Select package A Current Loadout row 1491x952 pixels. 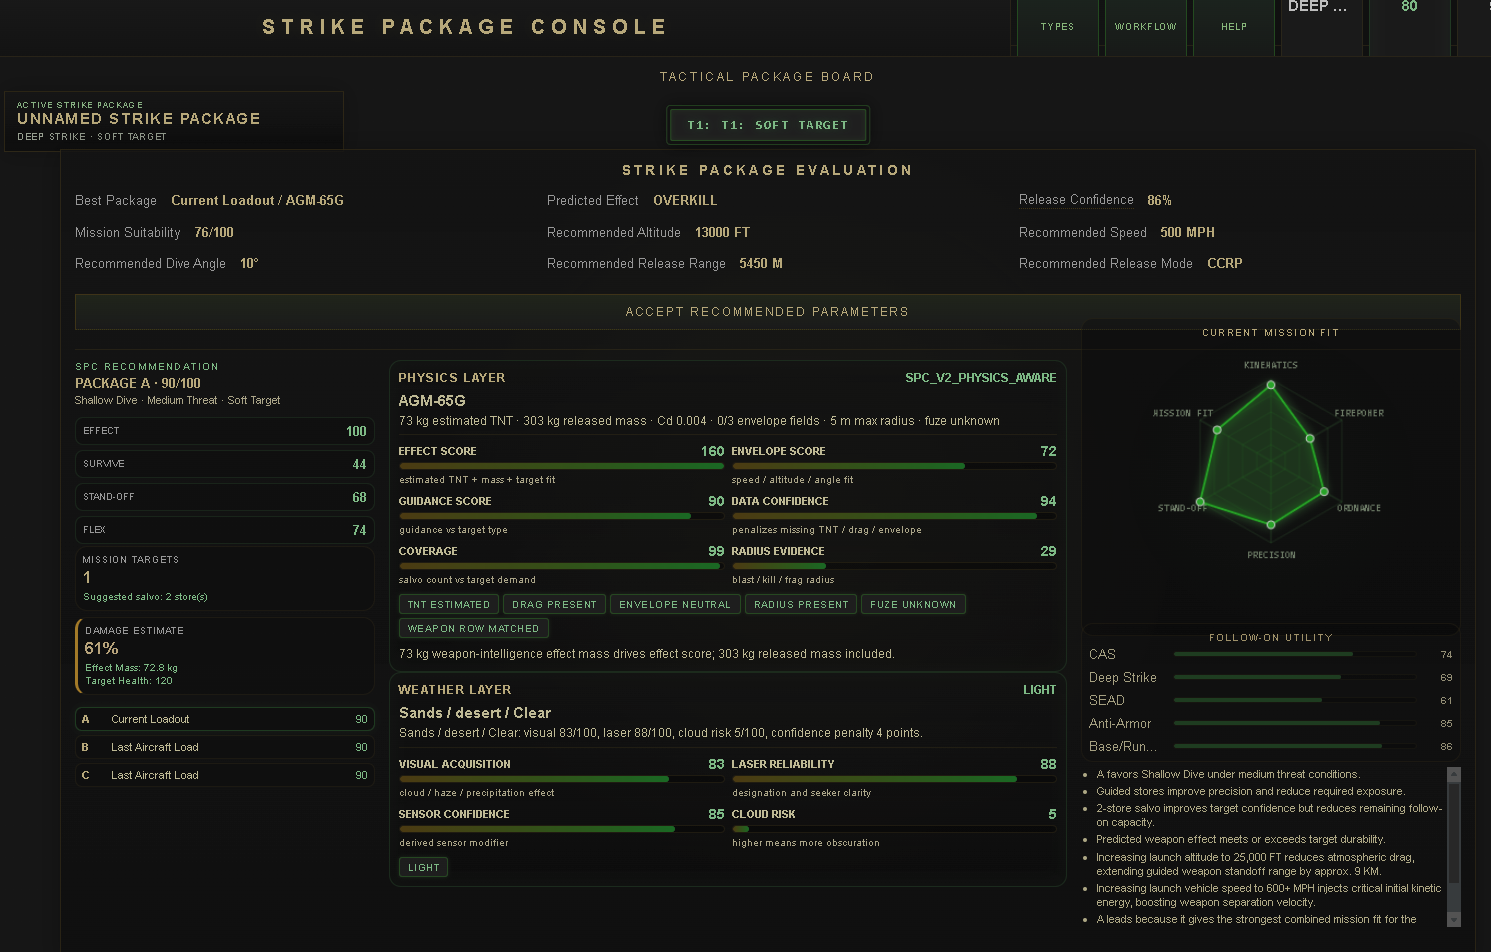[225, 719]
